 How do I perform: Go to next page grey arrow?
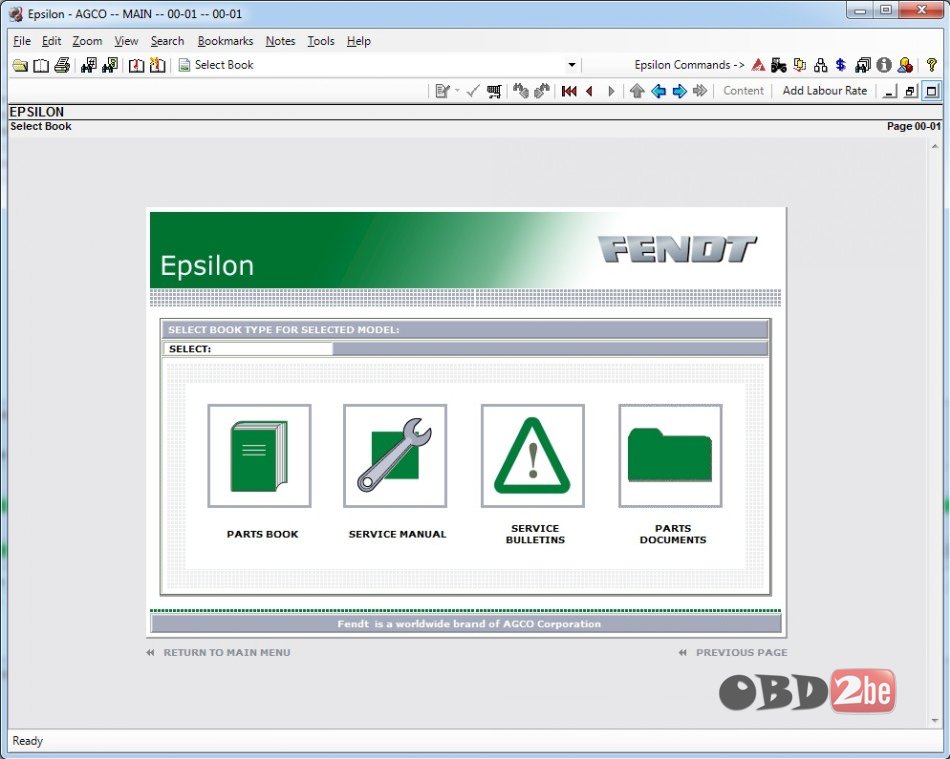(x=611, y=91)
